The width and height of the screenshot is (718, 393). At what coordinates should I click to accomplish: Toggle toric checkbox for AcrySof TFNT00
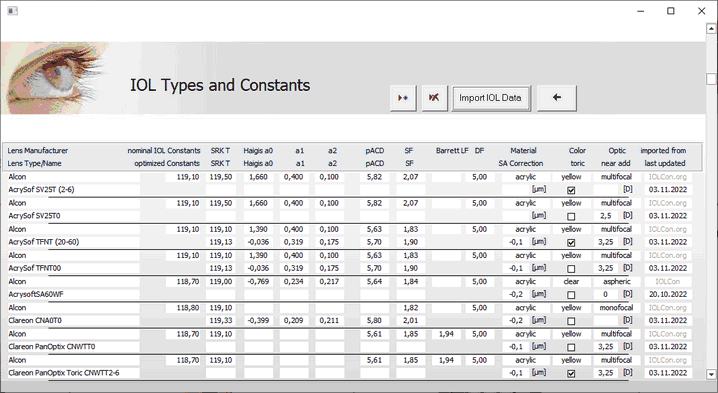[571, 269]
